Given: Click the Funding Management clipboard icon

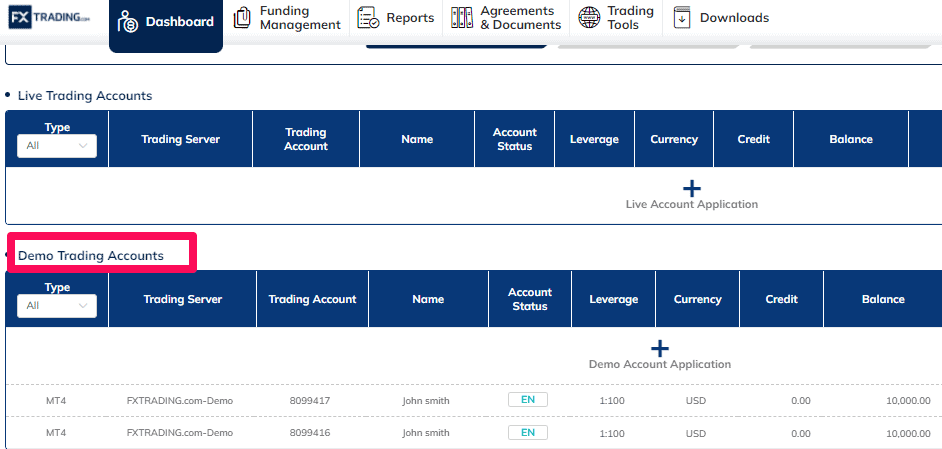Looking at the screenshot, I should pyautogui.click(x=242, y=18).
